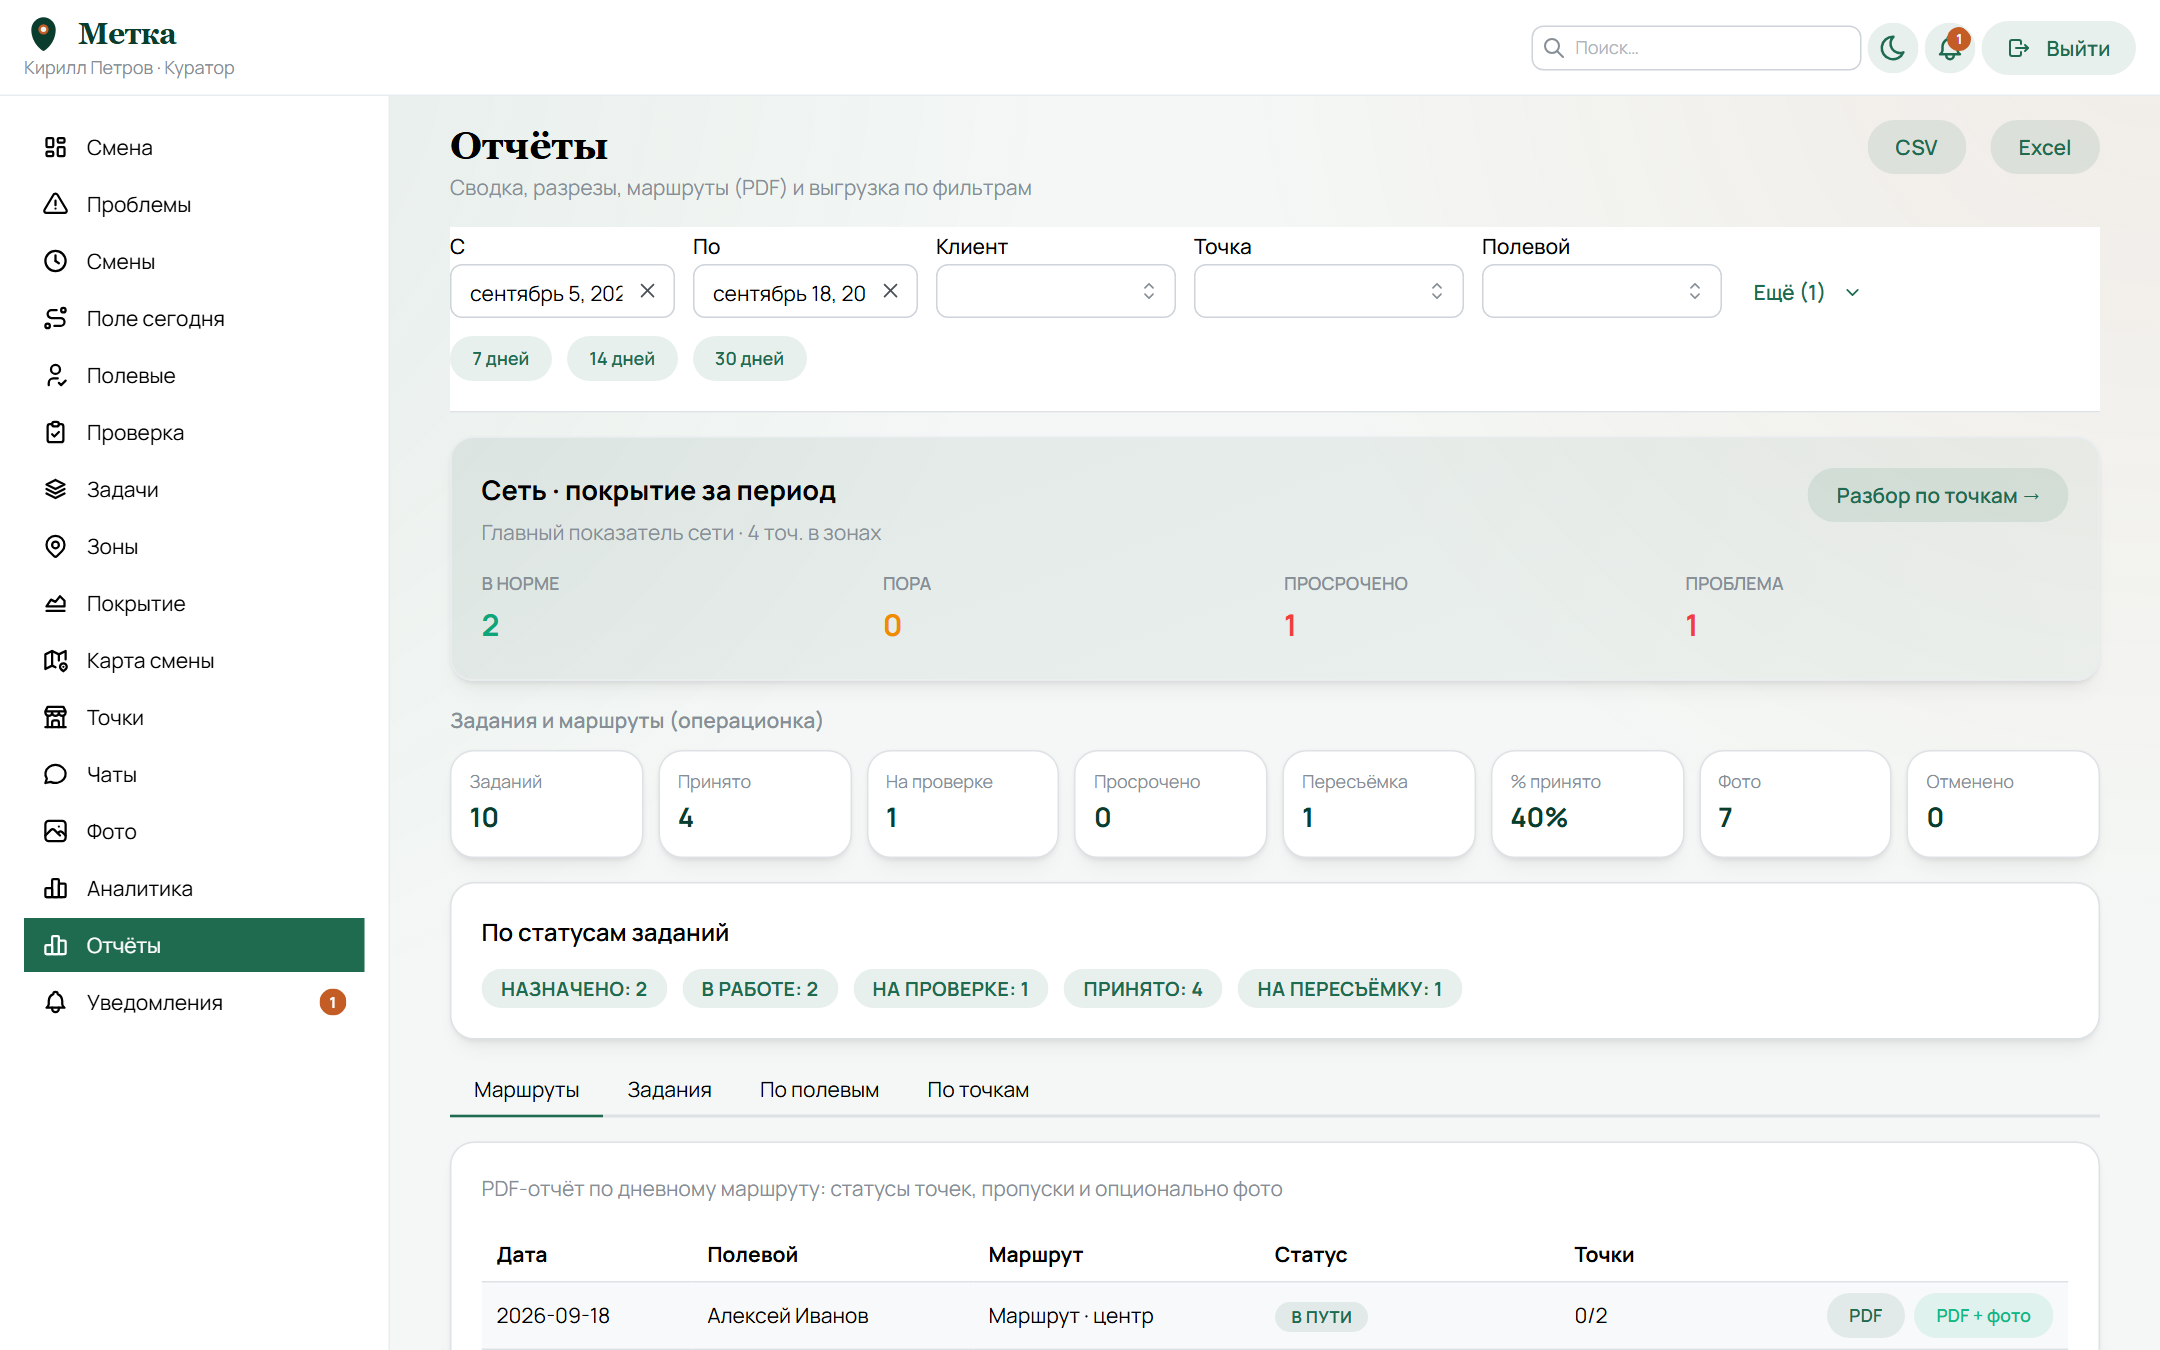Open Точки store item
The width and height of the screenshot is (2160, 1350).
194,718
